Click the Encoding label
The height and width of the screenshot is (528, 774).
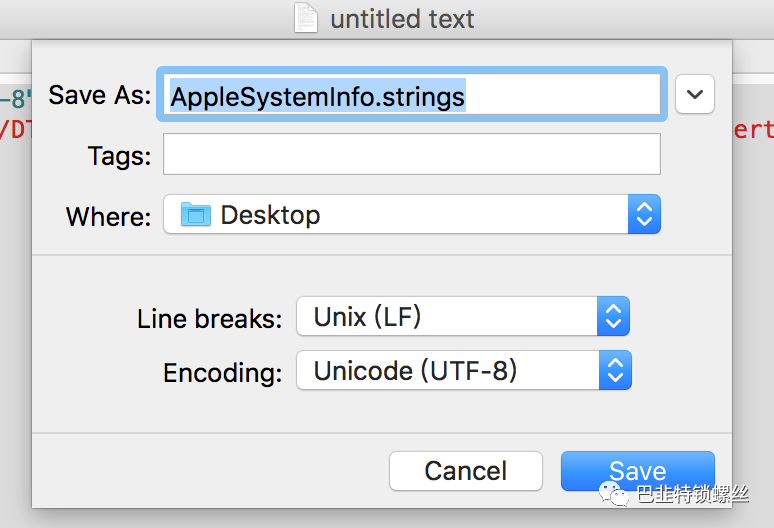223,373
